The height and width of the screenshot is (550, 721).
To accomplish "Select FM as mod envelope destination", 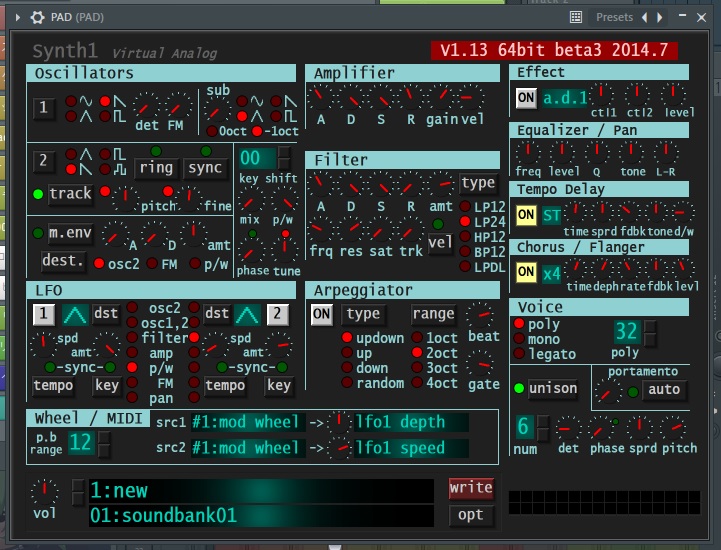I will click(152, 264).
